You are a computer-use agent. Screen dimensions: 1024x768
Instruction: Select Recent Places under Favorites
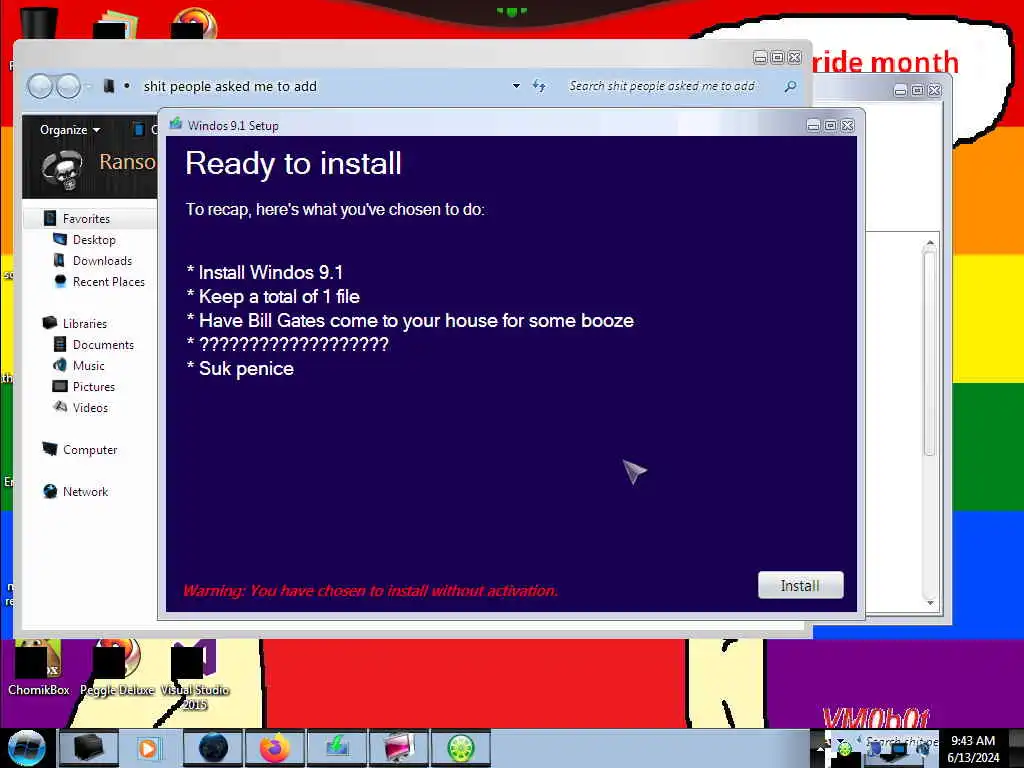[x=109, y=281]
